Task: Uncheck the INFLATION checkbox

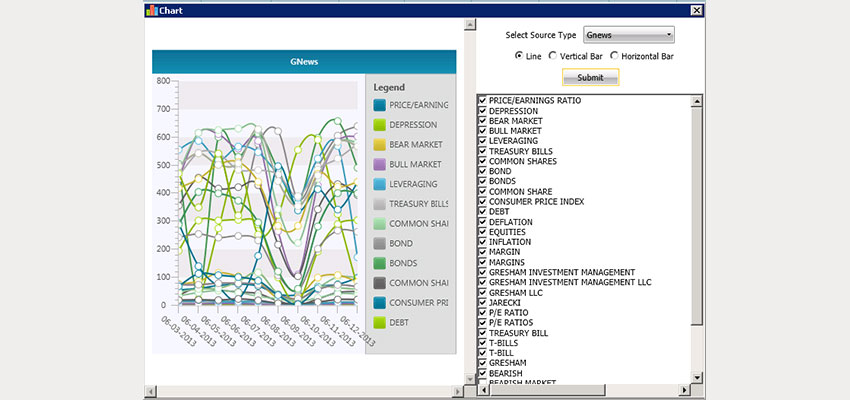Action: pyautogui.click(x=482, y=242)
